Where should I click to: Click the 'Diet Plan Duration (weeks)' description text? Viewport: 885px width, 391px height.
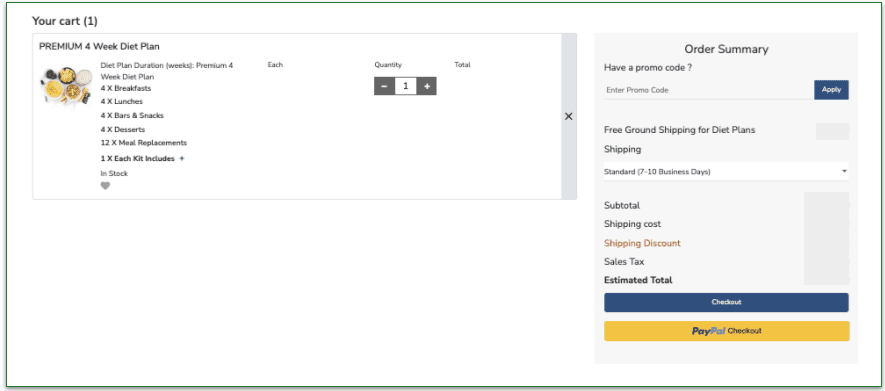tap(167, 71)
